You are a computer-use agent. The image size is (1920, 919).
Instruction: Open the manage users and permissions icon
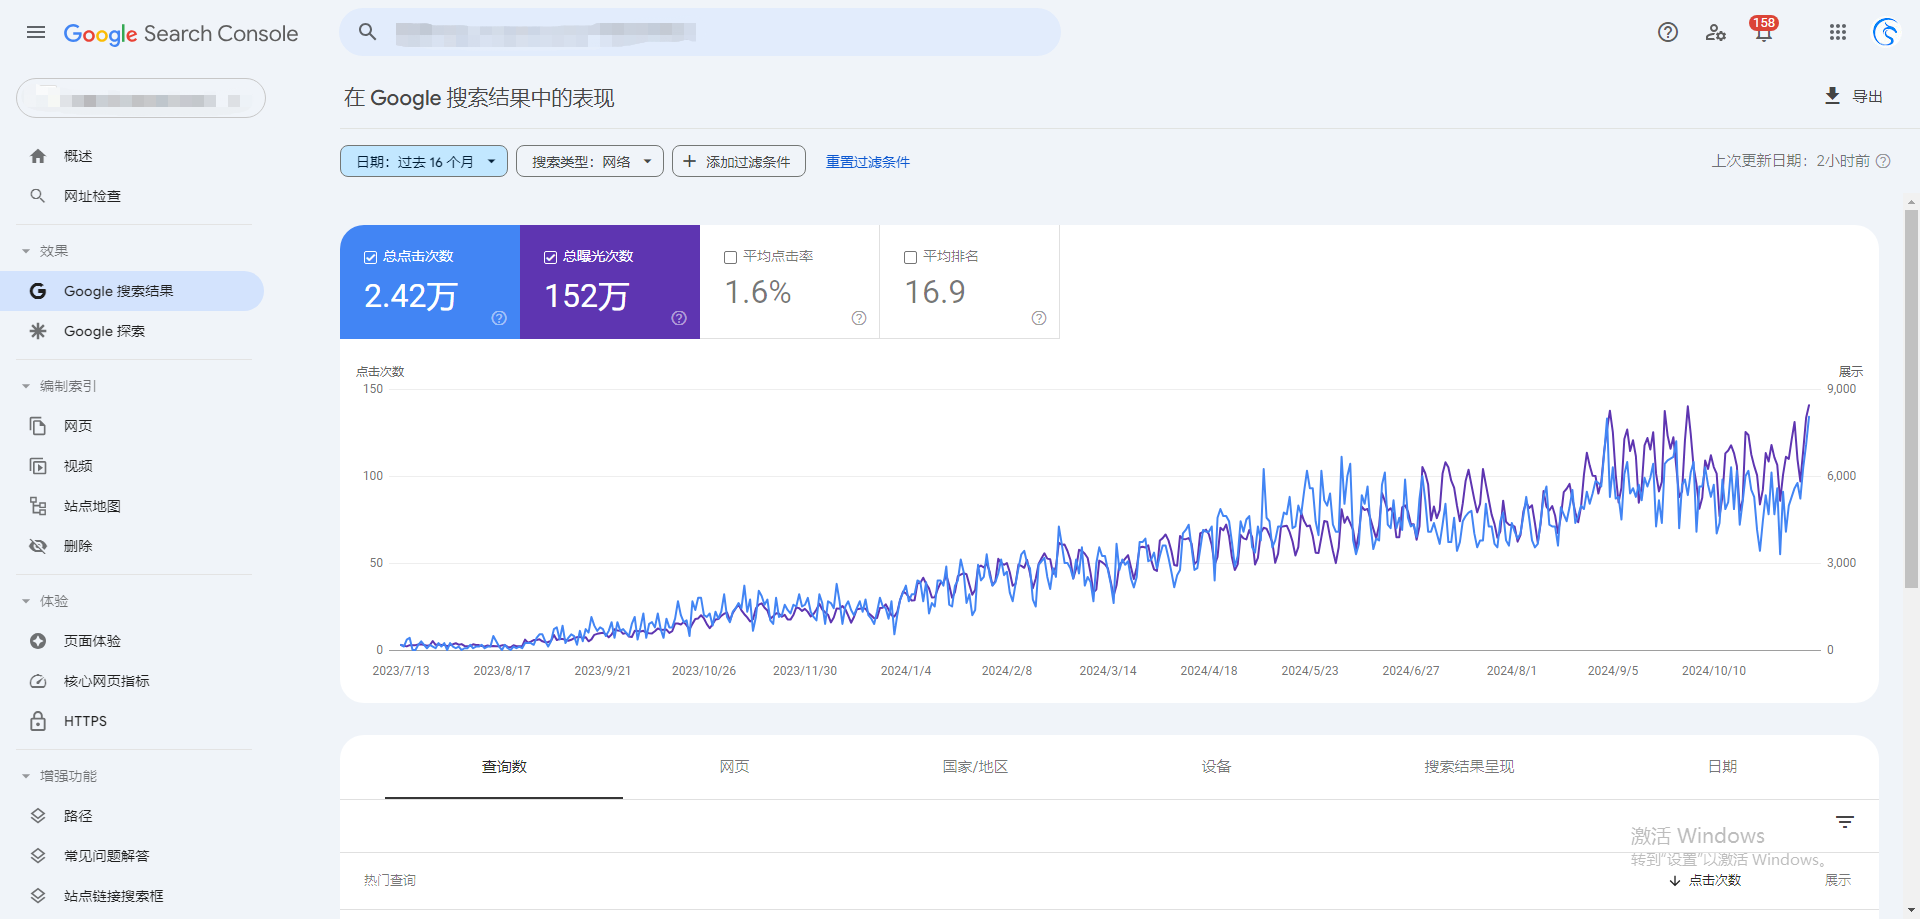[x=1715, y=32]
